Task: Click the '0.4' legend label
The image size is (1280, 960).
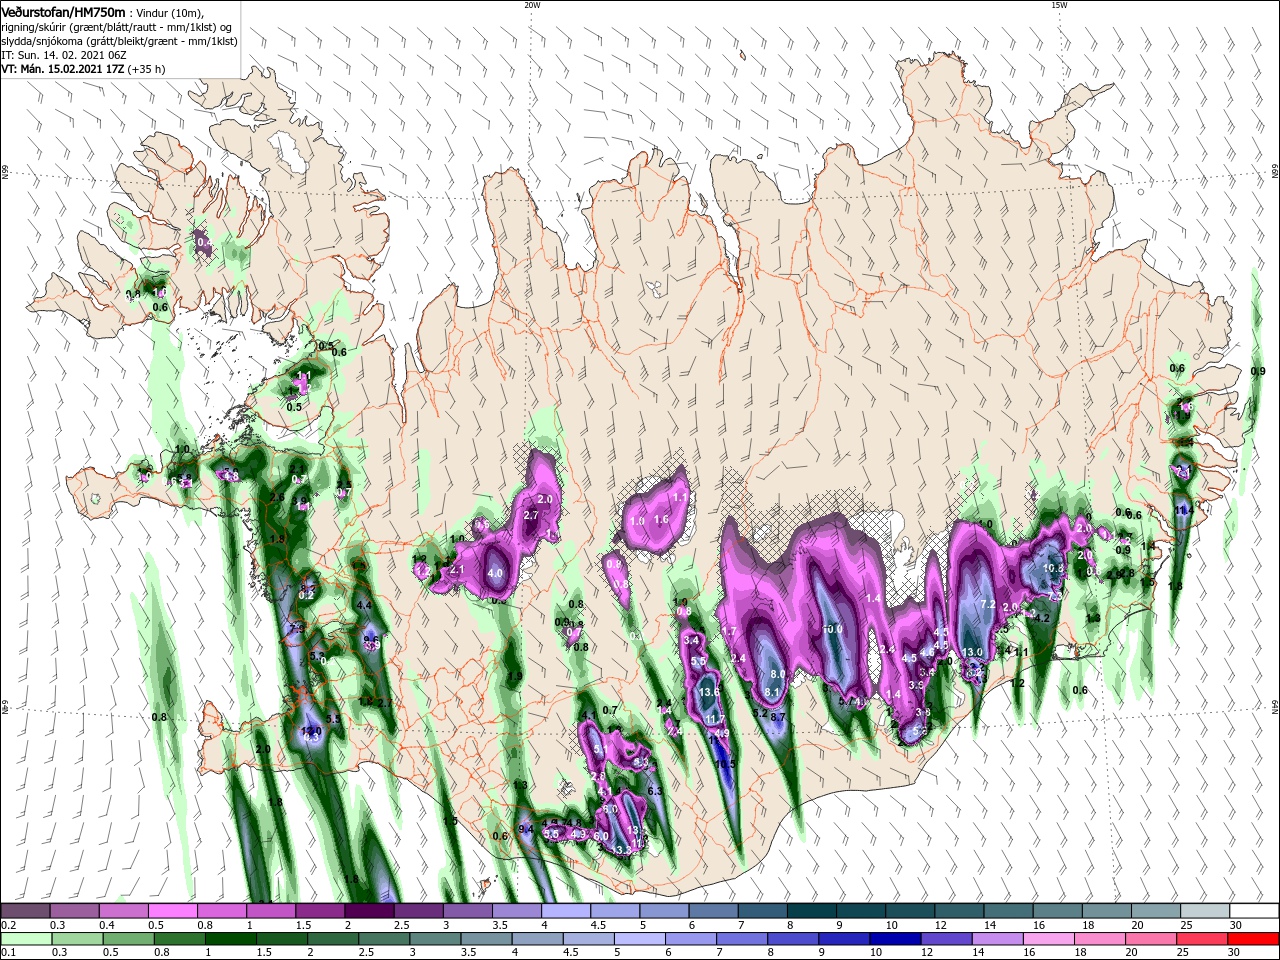Action: 107,925
